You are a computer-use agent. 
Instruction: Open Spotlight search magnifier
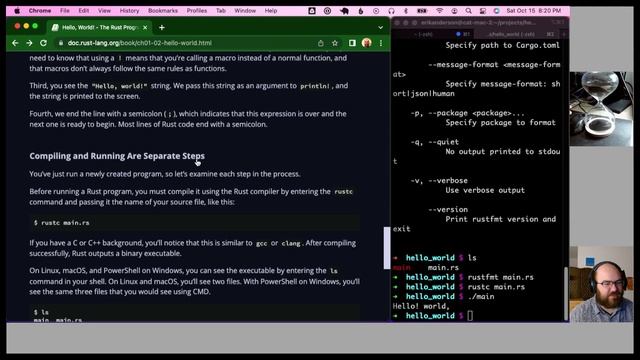pos(469,11)
